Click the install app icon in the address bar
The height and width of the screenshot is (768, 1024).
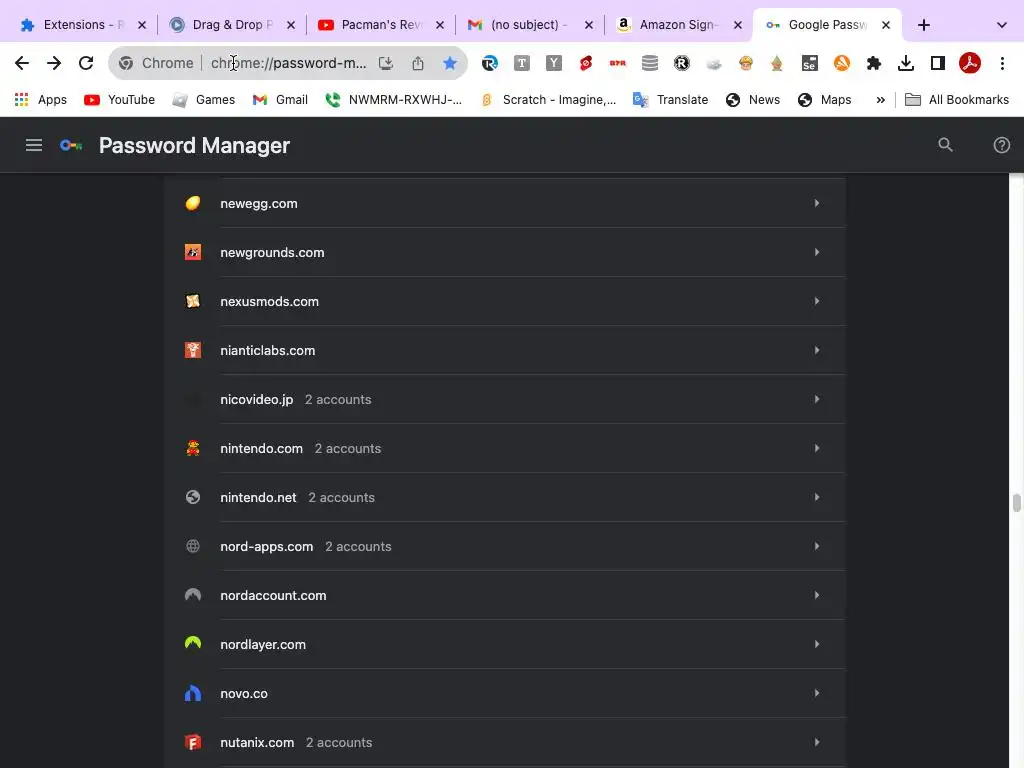(x=386, y=63)
